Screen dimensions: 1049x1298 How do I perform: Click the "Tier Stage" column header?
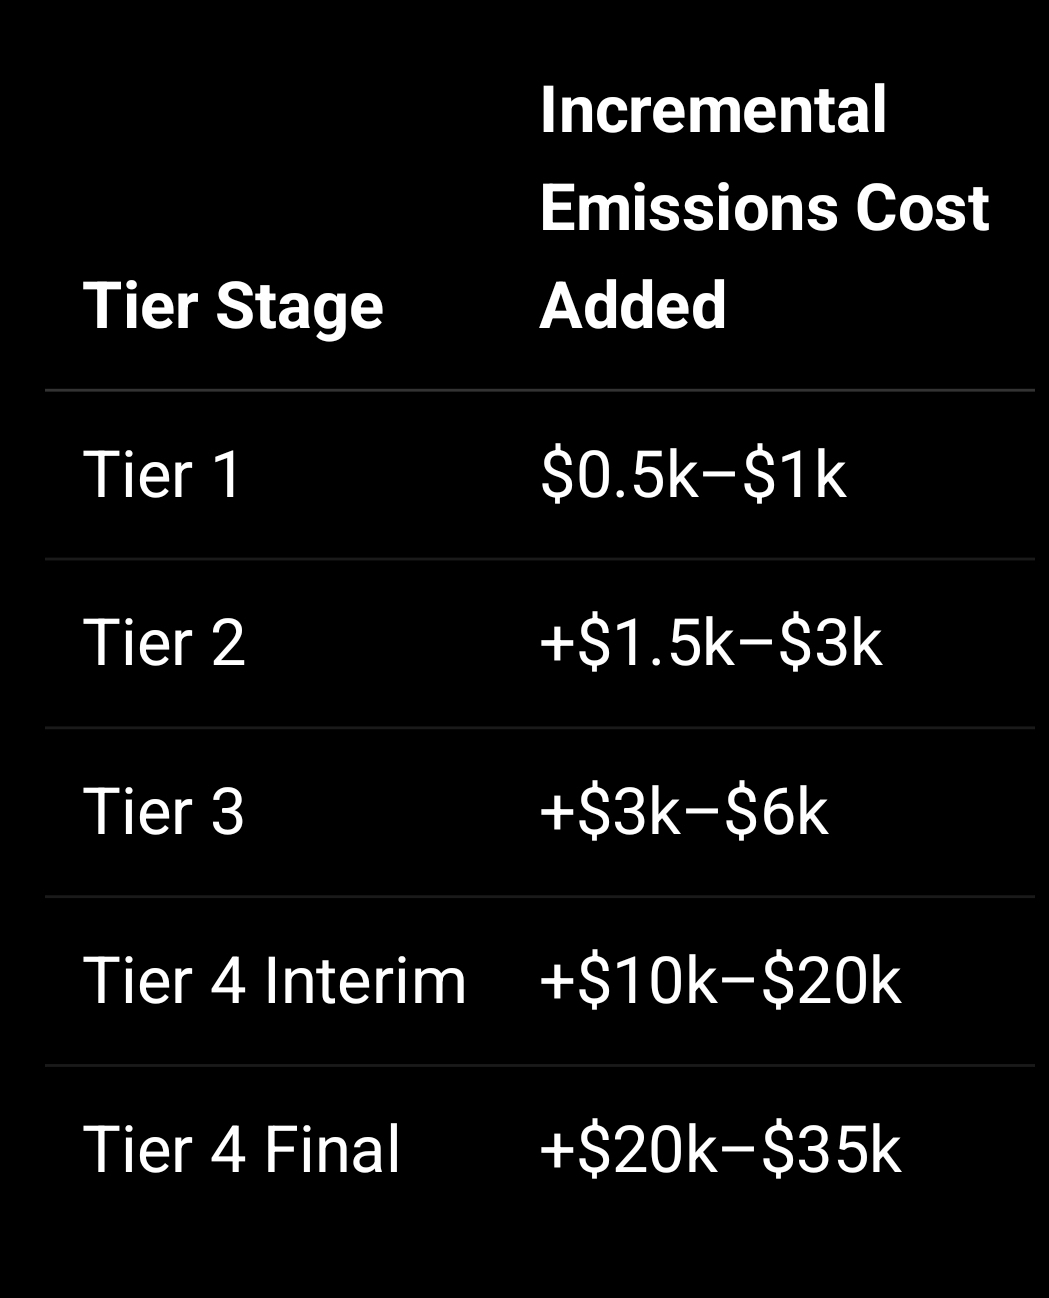pyautogui.click(x=233, y=305)
